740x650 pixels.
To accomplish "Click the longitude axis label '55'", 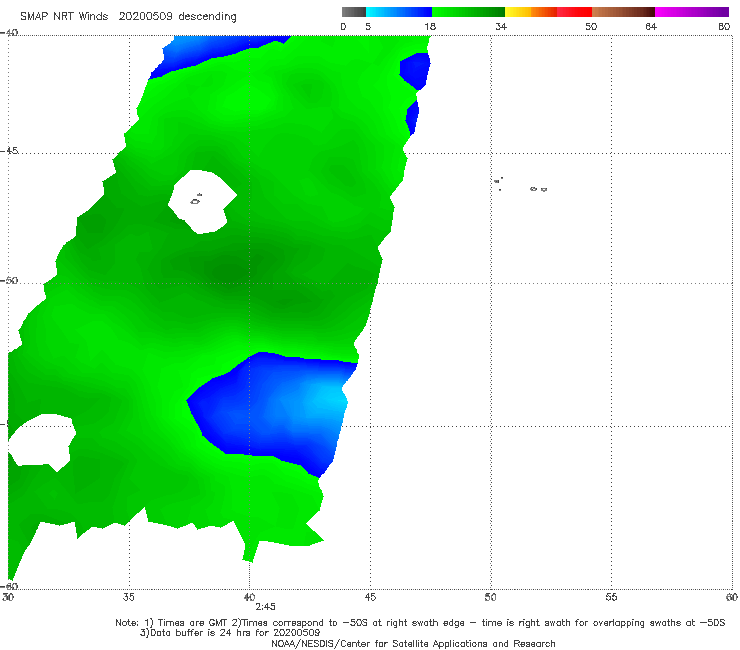I will pos(611,597).
